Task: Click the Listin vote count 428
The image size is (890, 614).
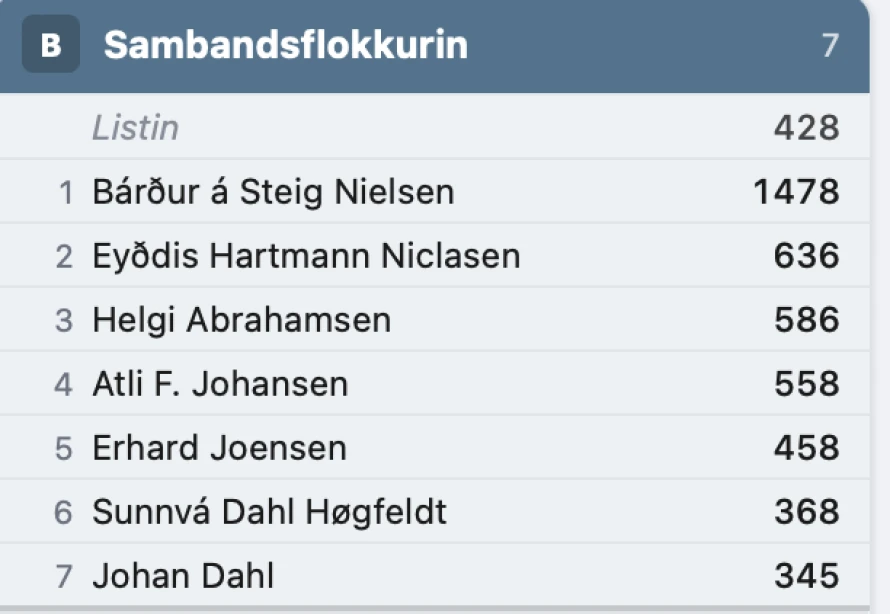Action: tap(806, 127)
